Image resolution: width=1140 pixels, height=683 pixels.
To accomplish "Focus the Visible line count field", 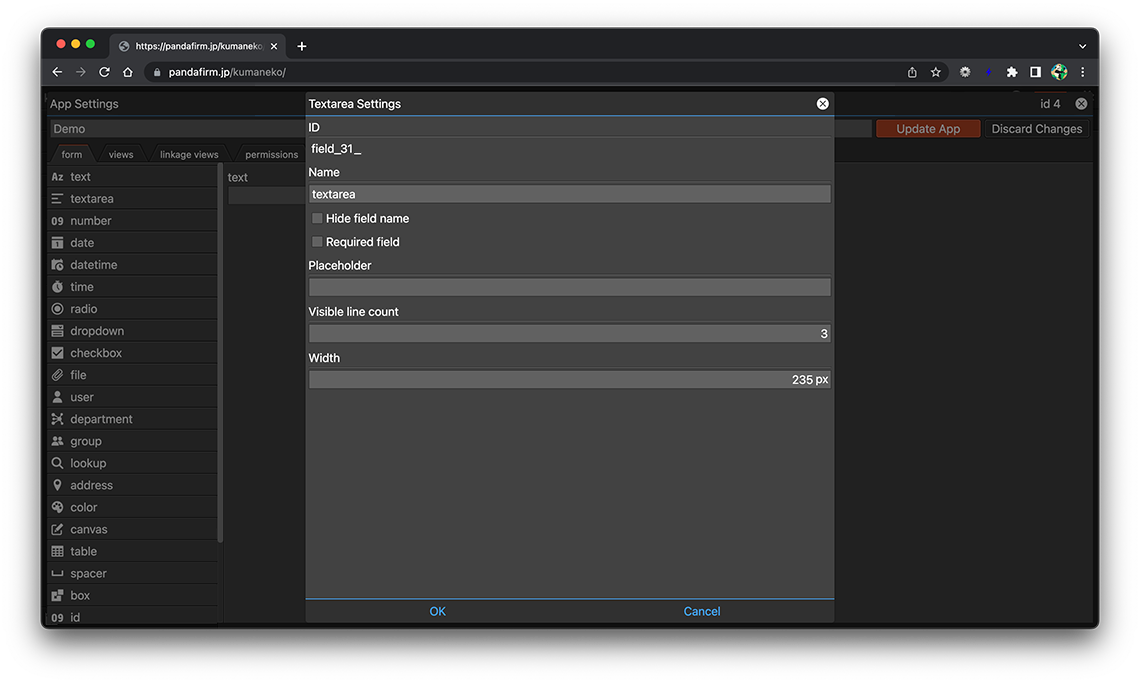I will pyautogui.click(x=569, y=334).
